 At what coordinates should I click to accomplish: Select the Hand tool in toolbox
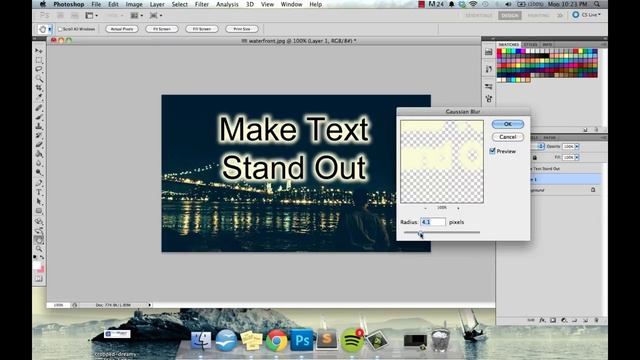tap(39, 240)
